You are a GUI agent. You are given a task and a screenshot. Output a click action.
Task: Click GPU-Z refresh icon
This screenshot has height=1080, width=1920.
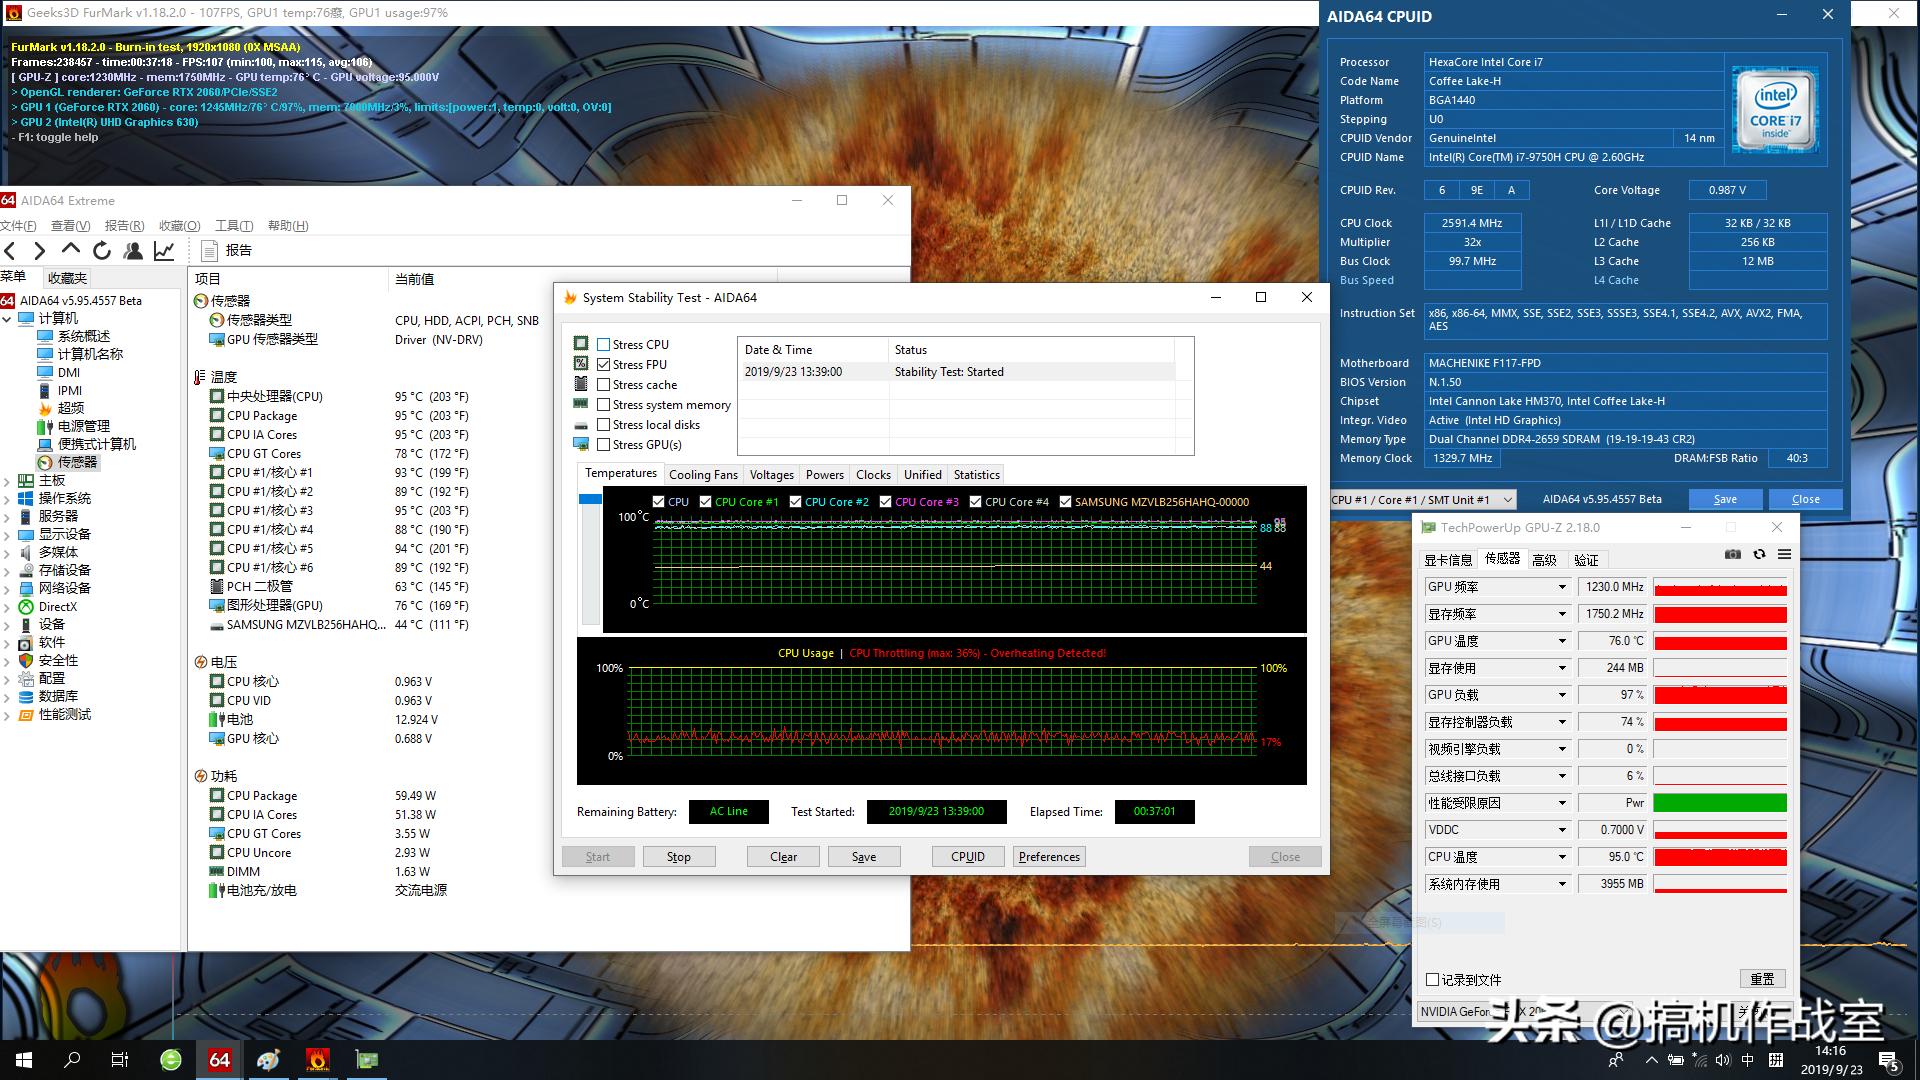coord(1759,555)
